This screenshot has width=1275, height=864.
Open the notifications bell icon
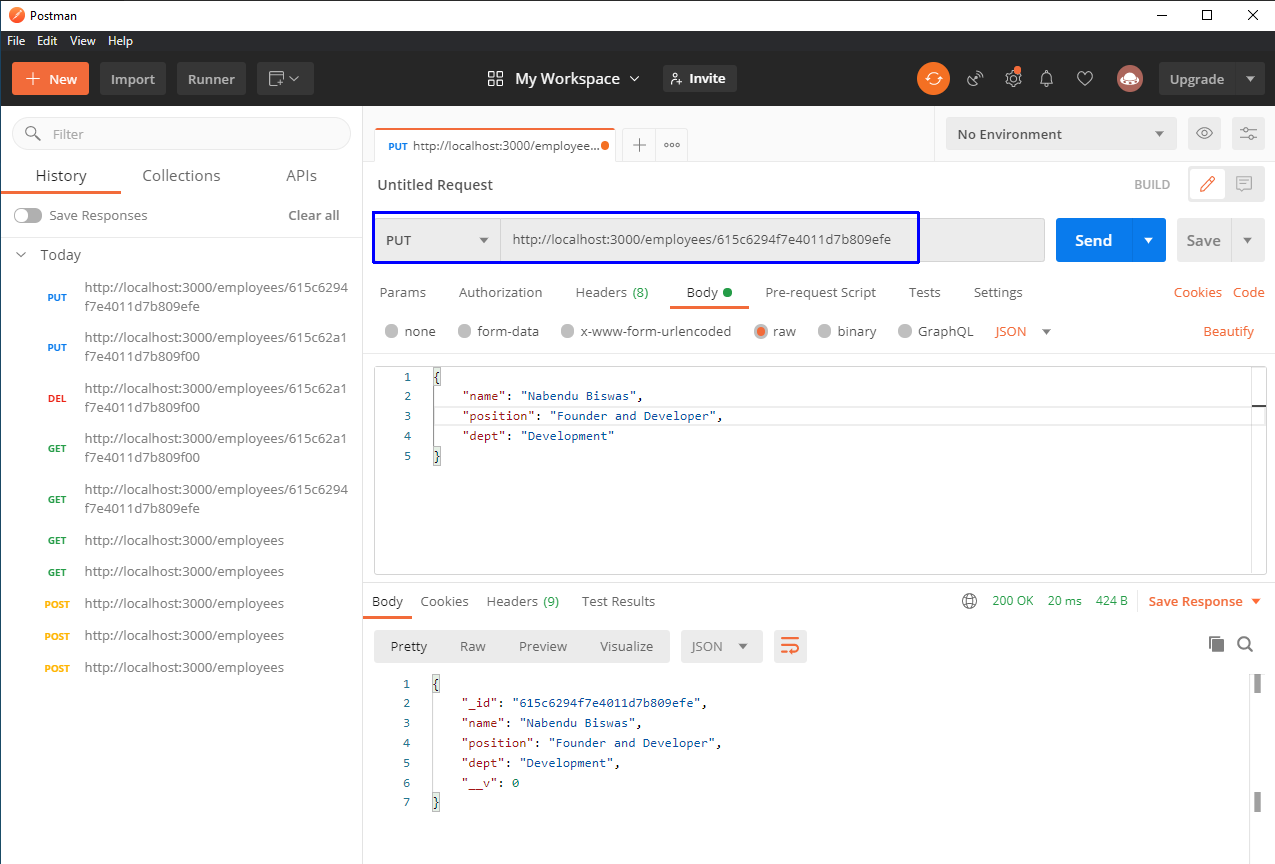1047,79
